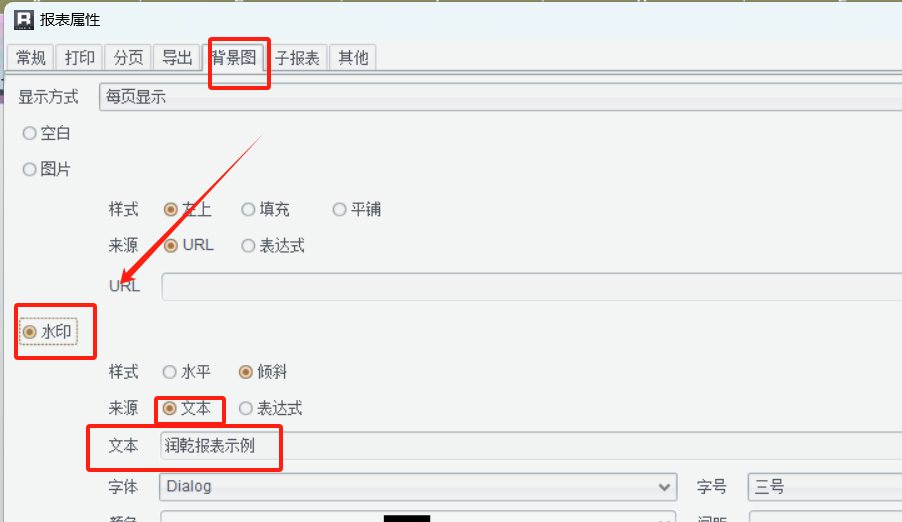Open the 字号 dropdown showing 三号
The width and height of the screenshot is (902, 522).
pyautogui.click(x=825, y=487)
